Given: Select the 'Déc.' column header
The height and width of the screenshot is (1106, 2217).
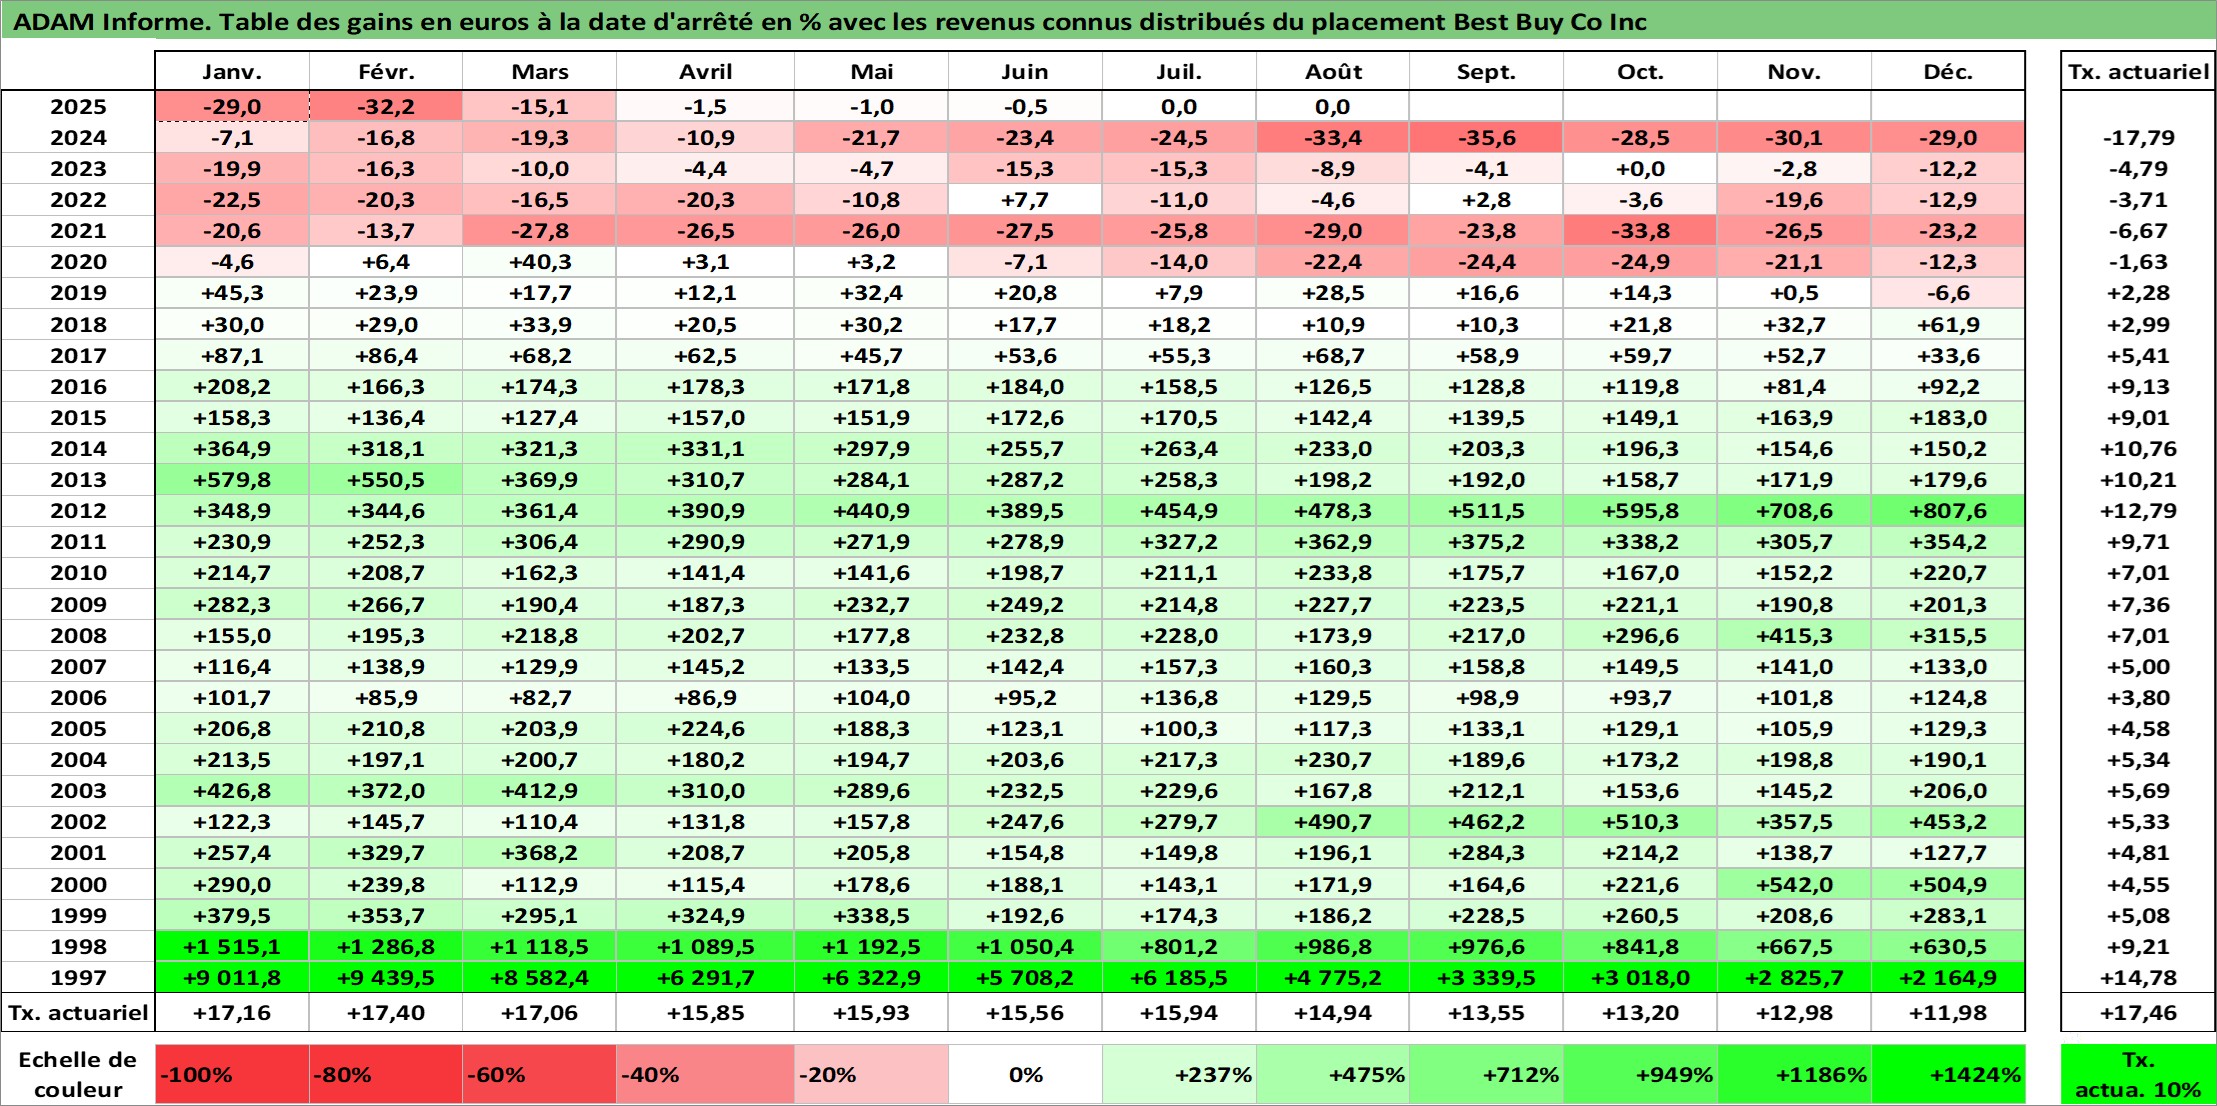Looking at the screenshot, I should (1948, 71).
